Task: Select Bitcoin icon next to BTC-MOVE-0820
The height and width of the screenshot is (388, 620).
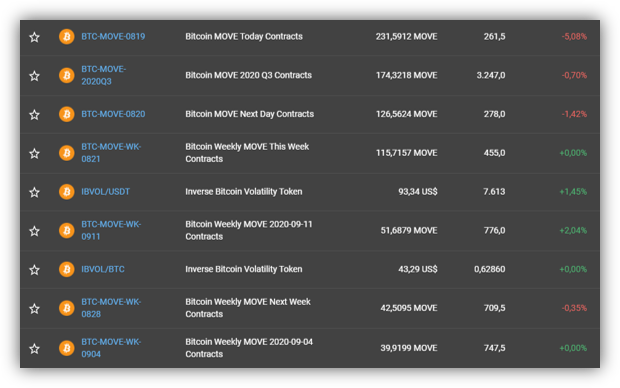Action: pyautogui.click(x=66, y=114)
